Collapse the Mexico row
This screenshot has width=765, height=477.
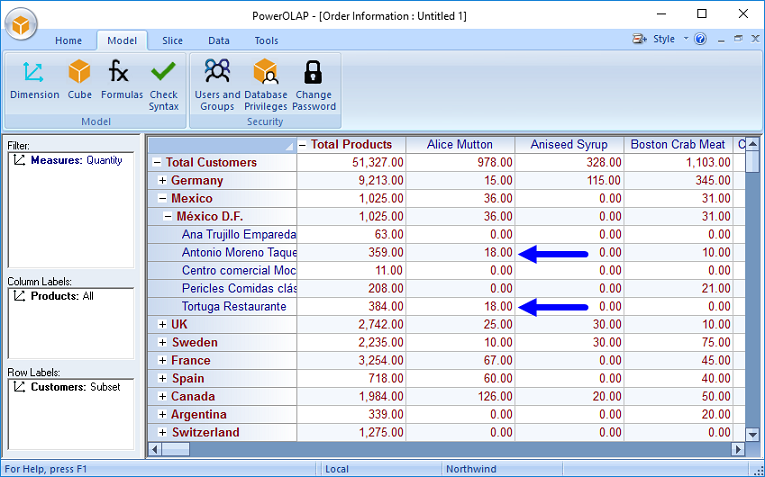click(162, 199)
